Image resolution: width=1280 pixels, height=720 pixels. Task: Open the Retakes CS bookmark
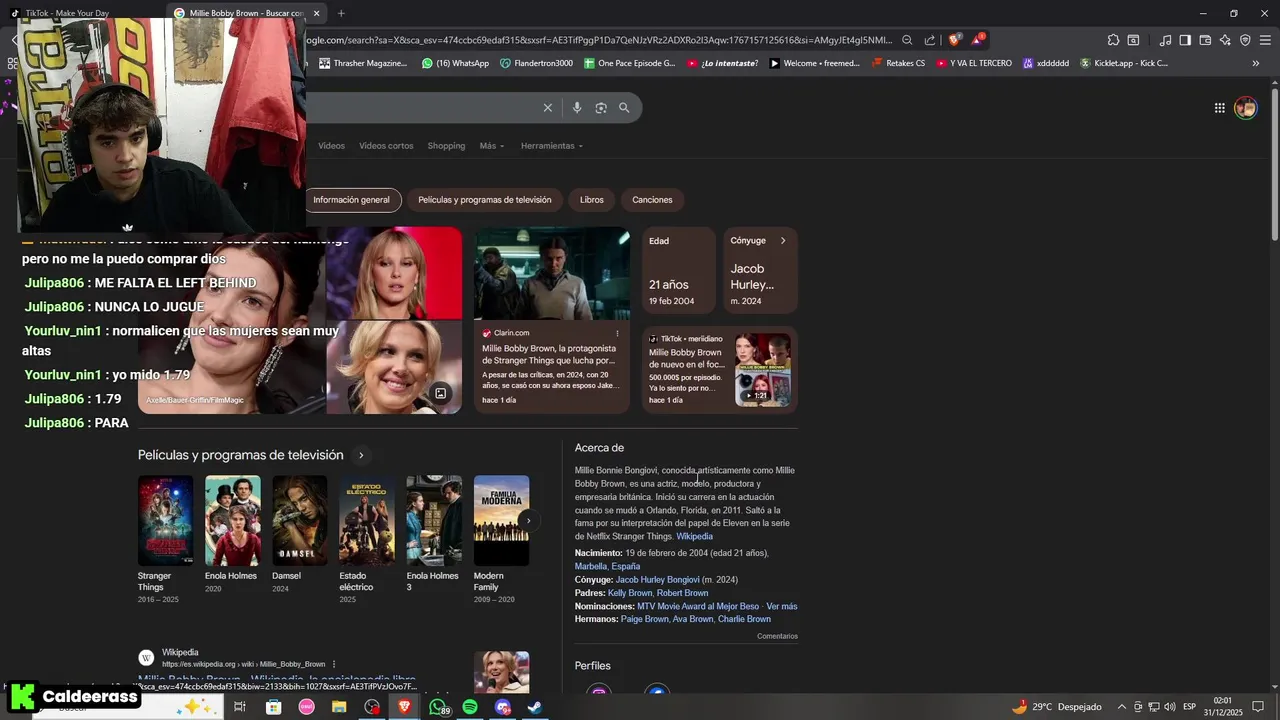tap(897, 63)
